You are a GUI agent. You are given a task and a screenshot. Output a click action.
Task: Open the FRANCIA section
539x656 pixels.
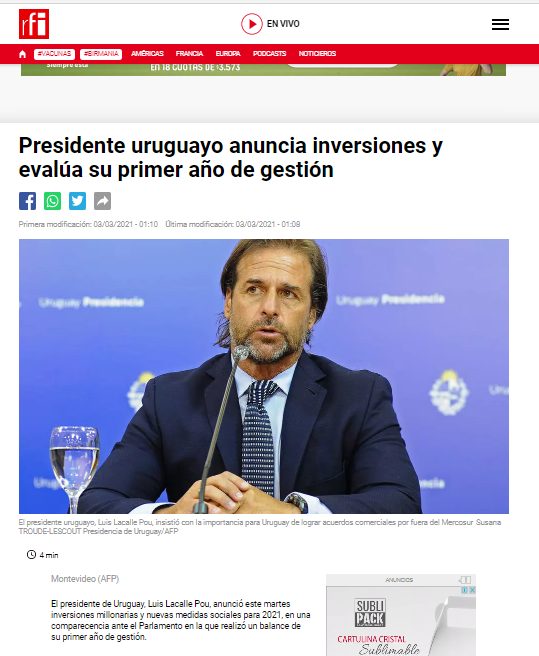[189, 54]
